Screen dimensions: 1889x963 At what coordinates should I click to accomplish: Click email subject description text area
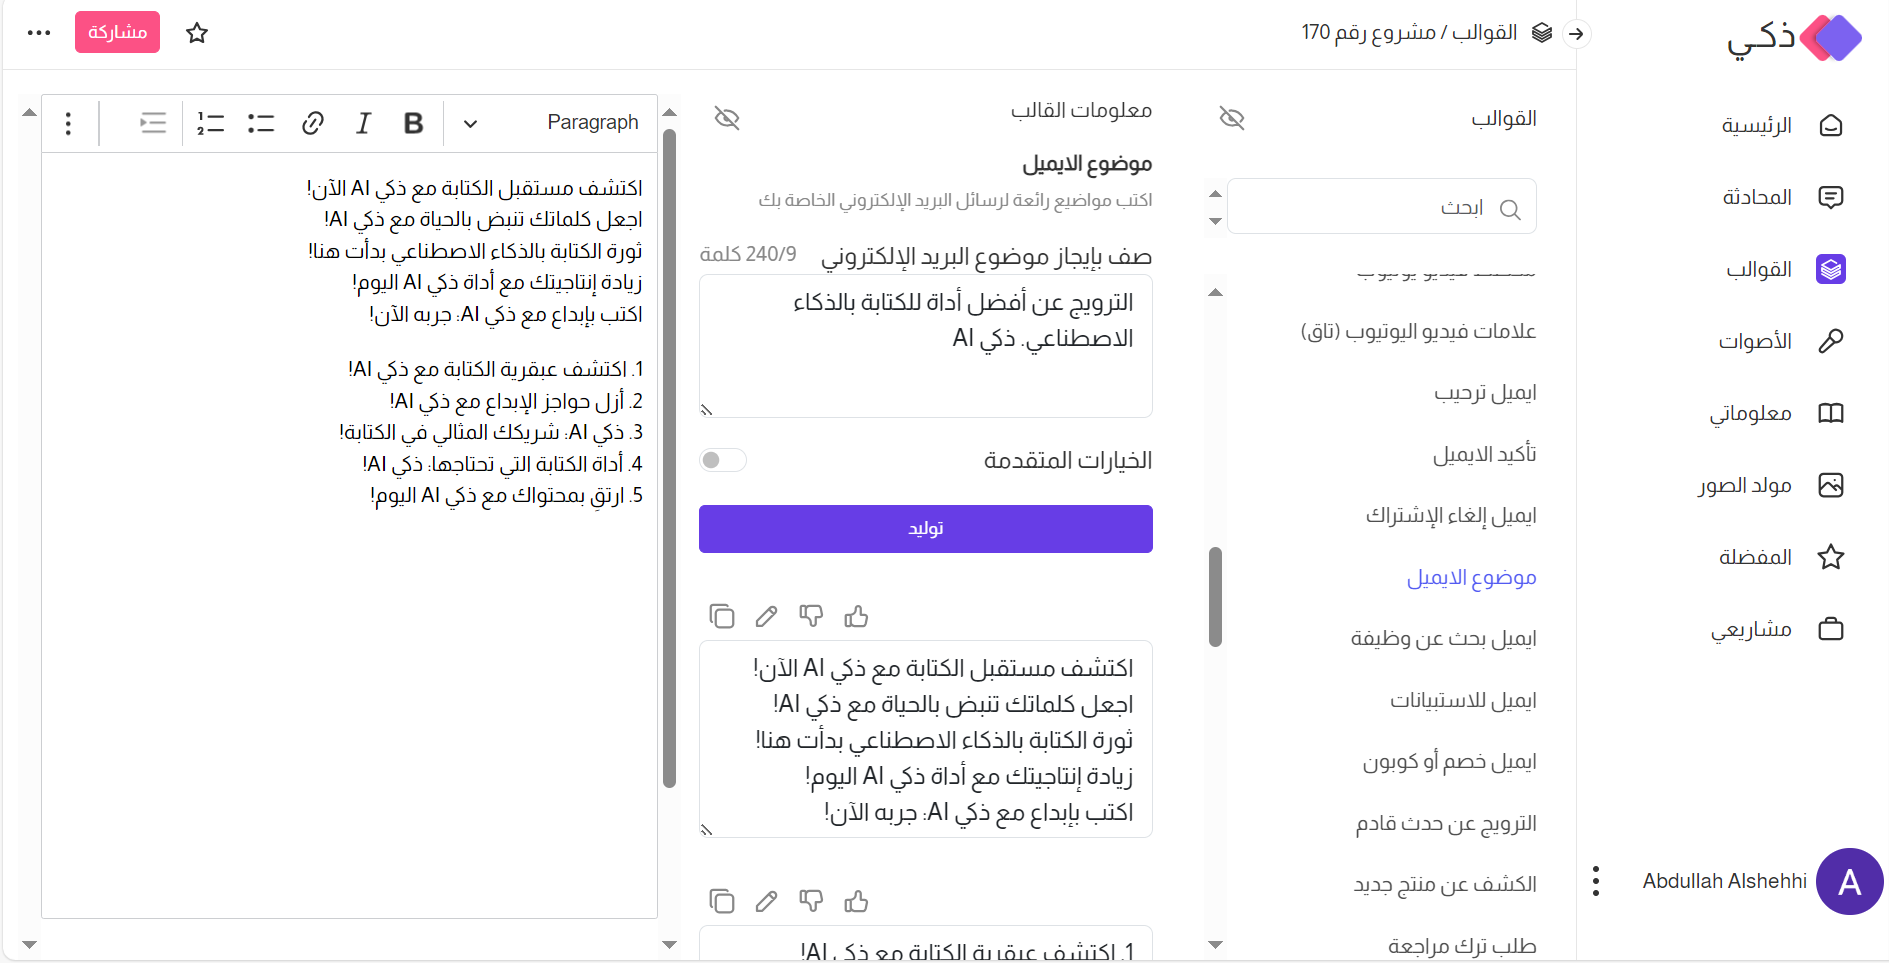[x=926, y=346]
